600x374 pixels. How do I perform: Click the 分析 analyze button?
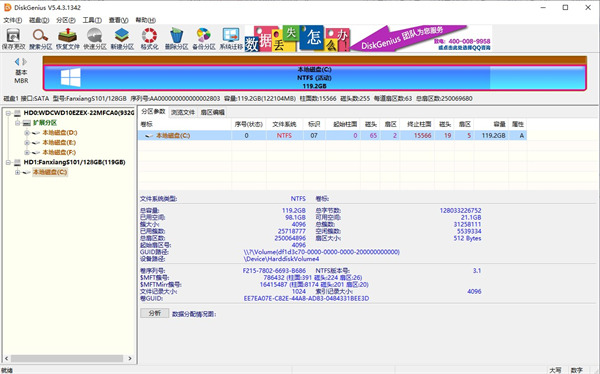[155, 313]
